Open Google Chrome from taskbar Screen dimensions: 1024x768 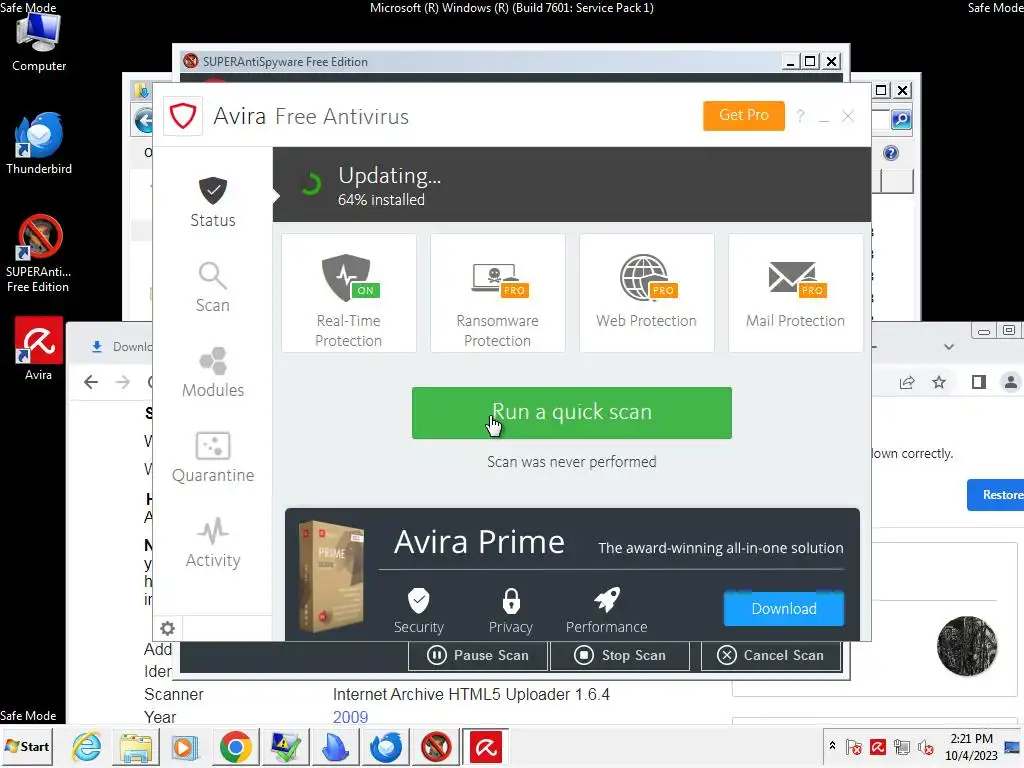pos(235,747)
